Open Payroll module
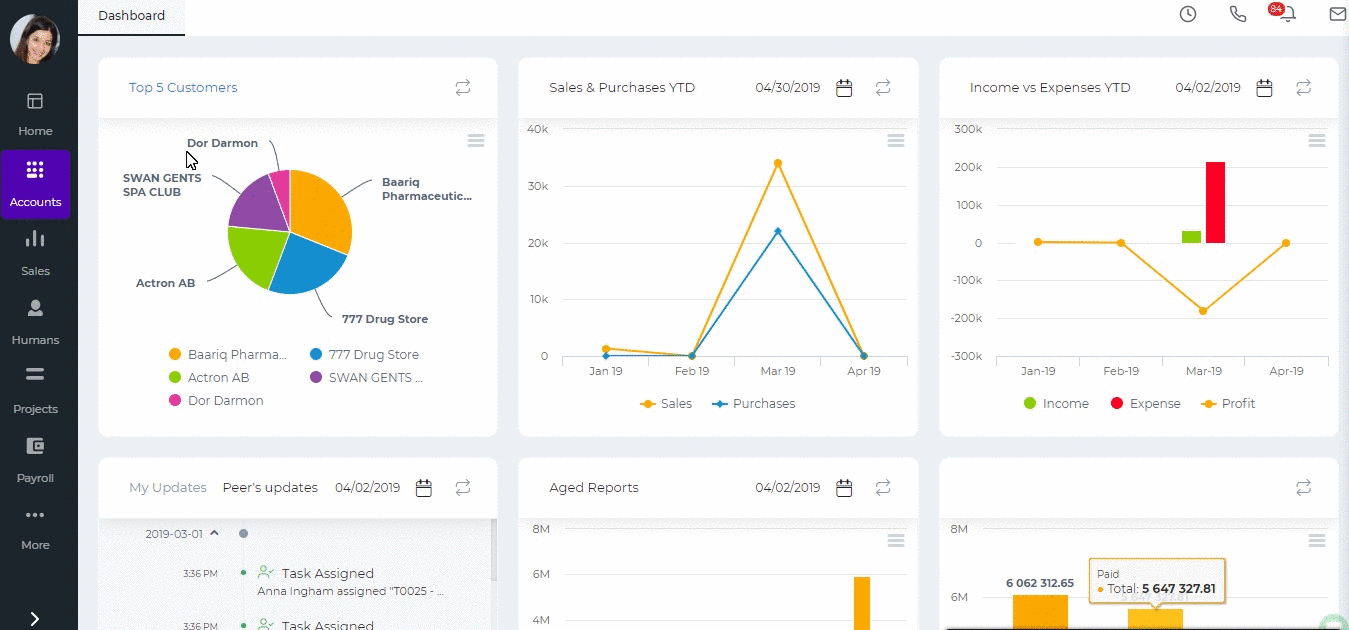 point(35,460)
